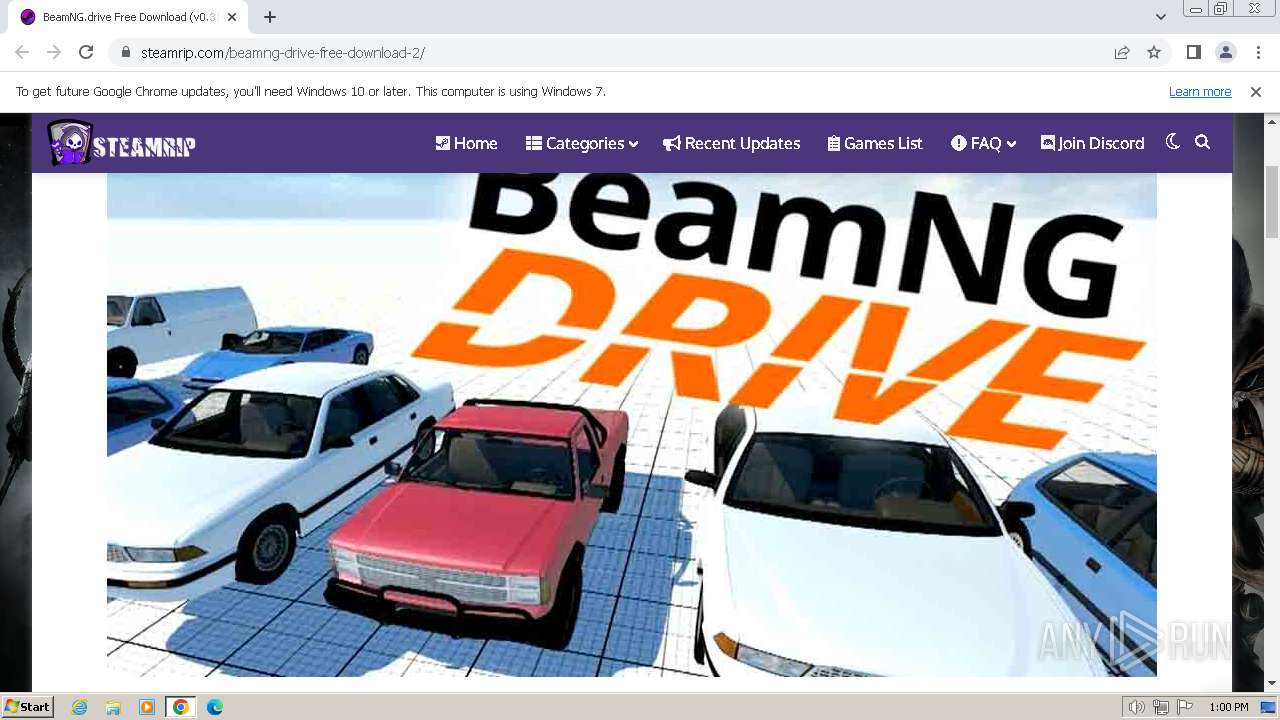Click the browser forward arrow
Screen dimensions: 1280x720
point(54,52)
